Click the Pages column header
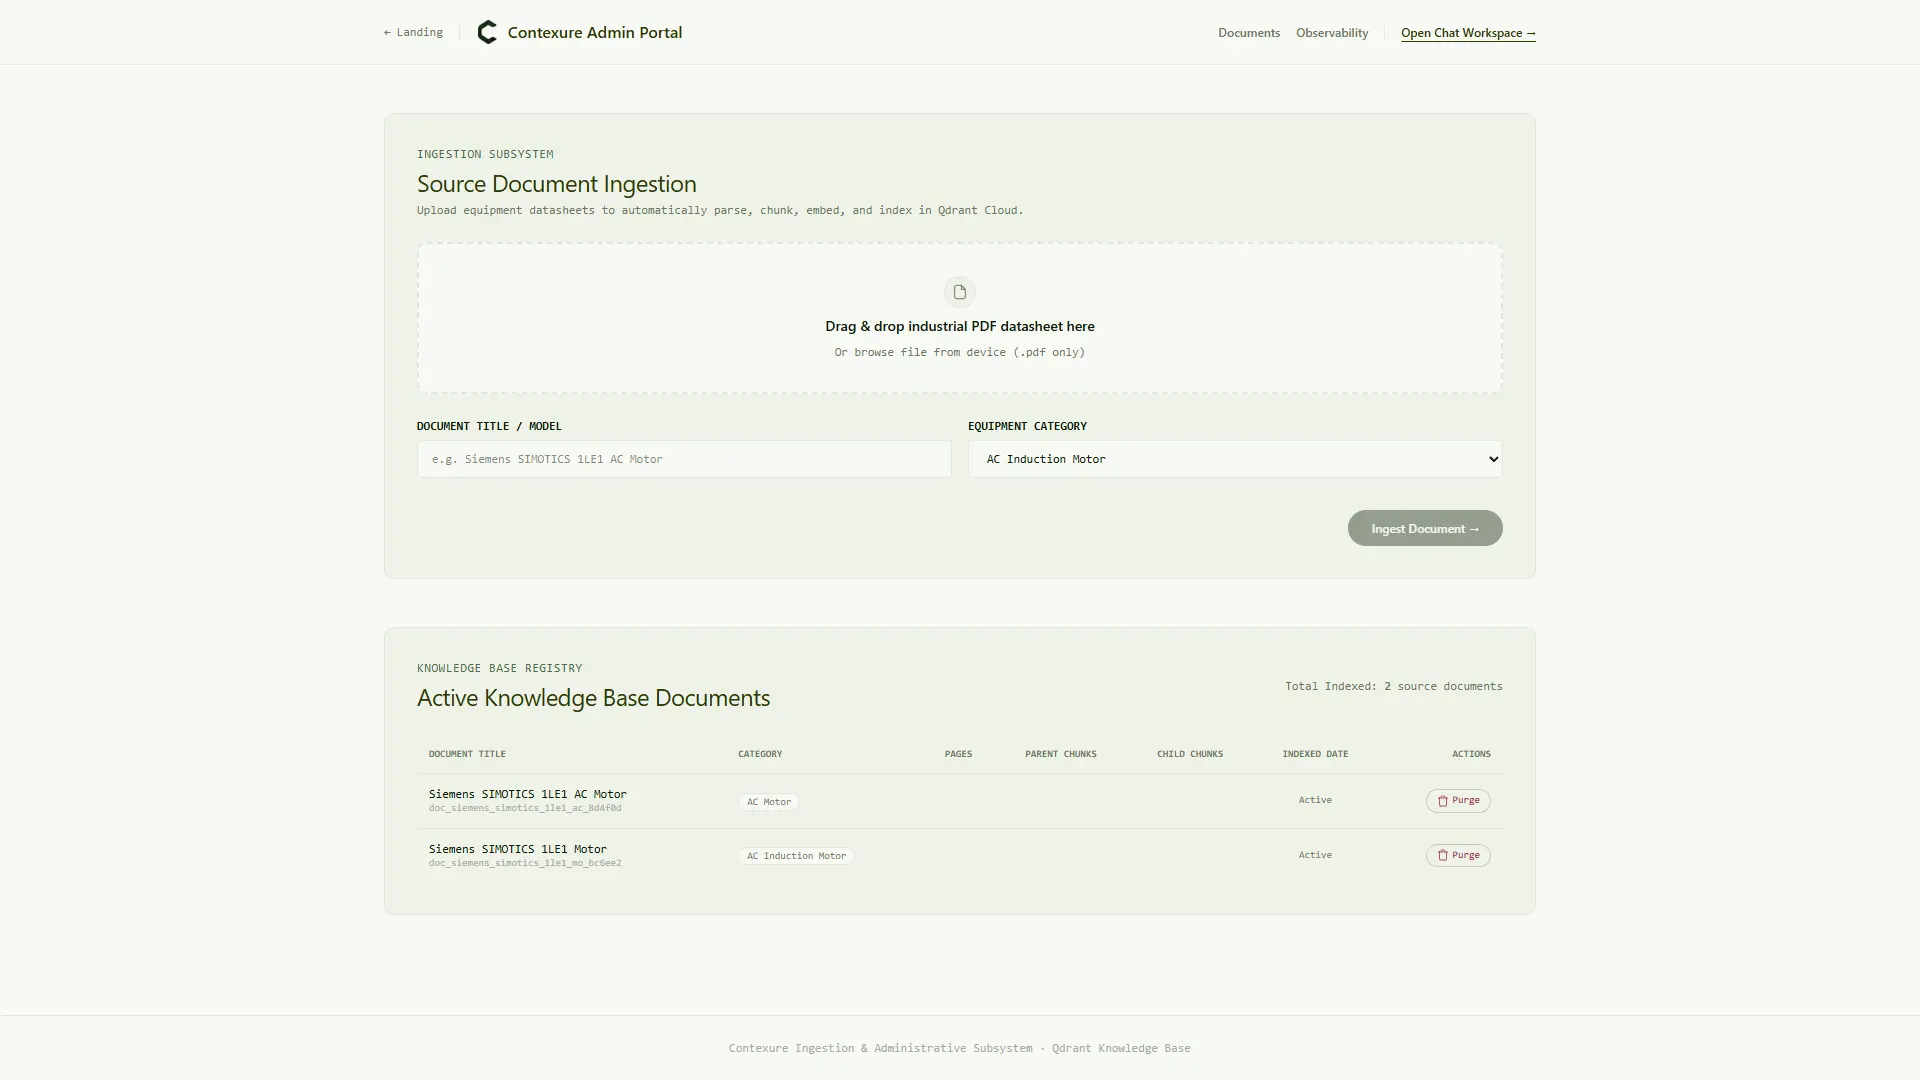 click(958, 754)
